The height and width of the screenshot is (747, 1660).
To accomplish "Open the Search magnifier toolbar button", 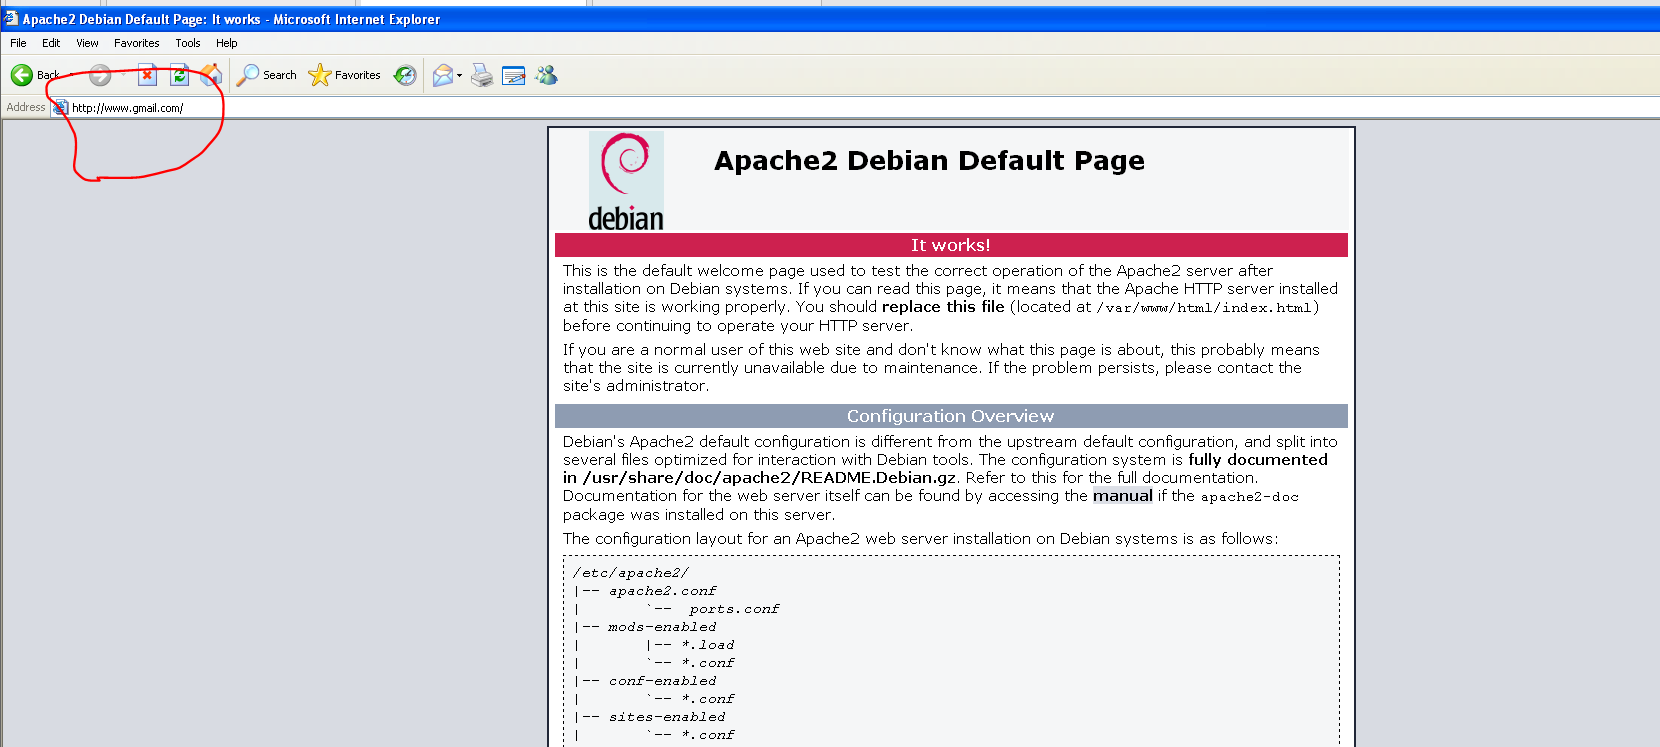I will point(267,75).
